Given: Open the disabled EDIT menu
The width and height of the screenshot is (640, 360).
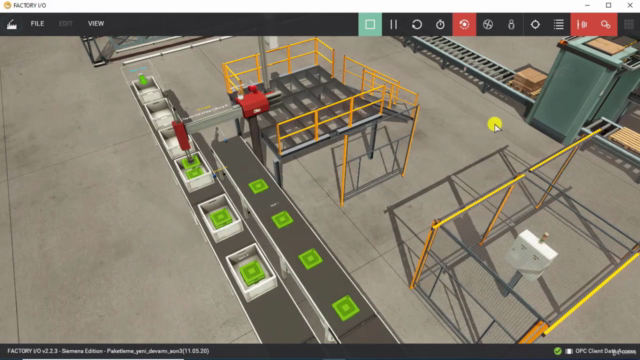Looking at the screenshot, I should tap(66, 24).
